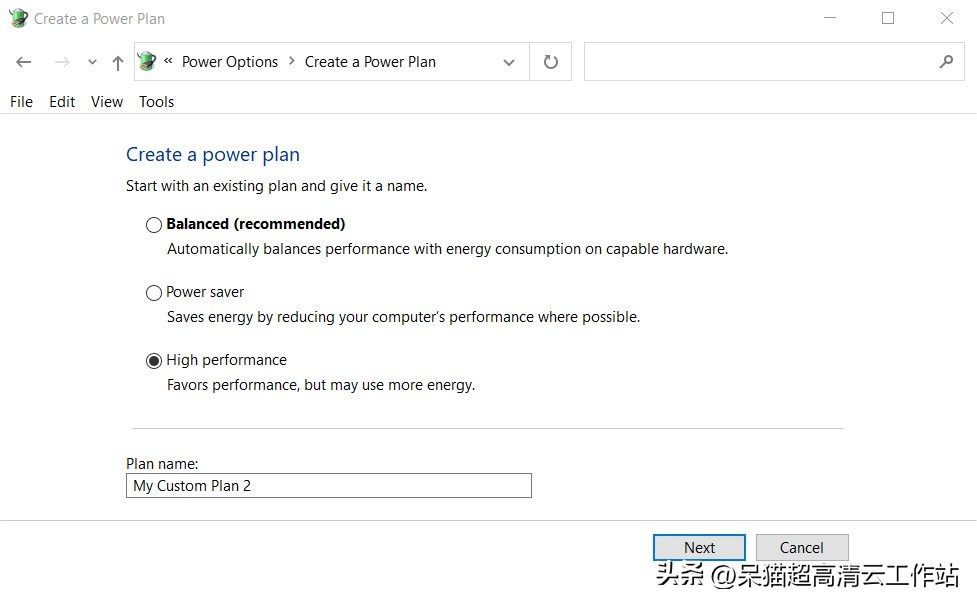Screen dimensions: 977x605
Task: Open the Tools menu
Action: tap(156, 102)
